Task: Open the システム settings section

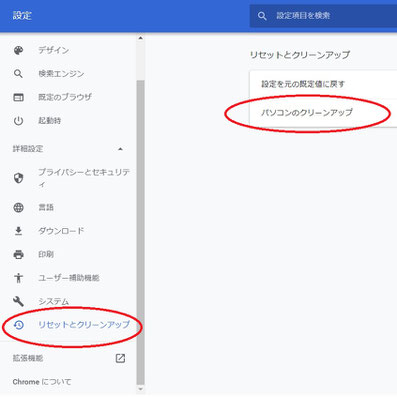Action: tap(53, 301)
